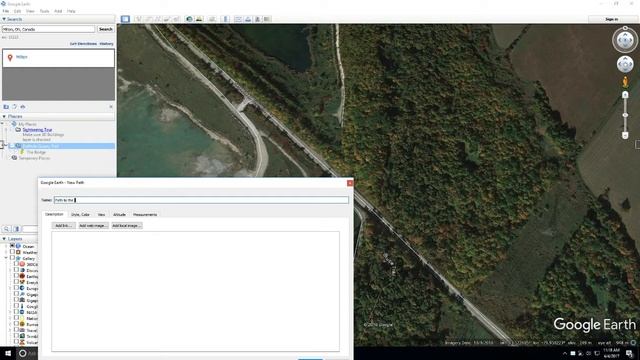The width and height of the screenshot is (640, 360).
Task: Switch to the Measurements tab
Action: 145,214
